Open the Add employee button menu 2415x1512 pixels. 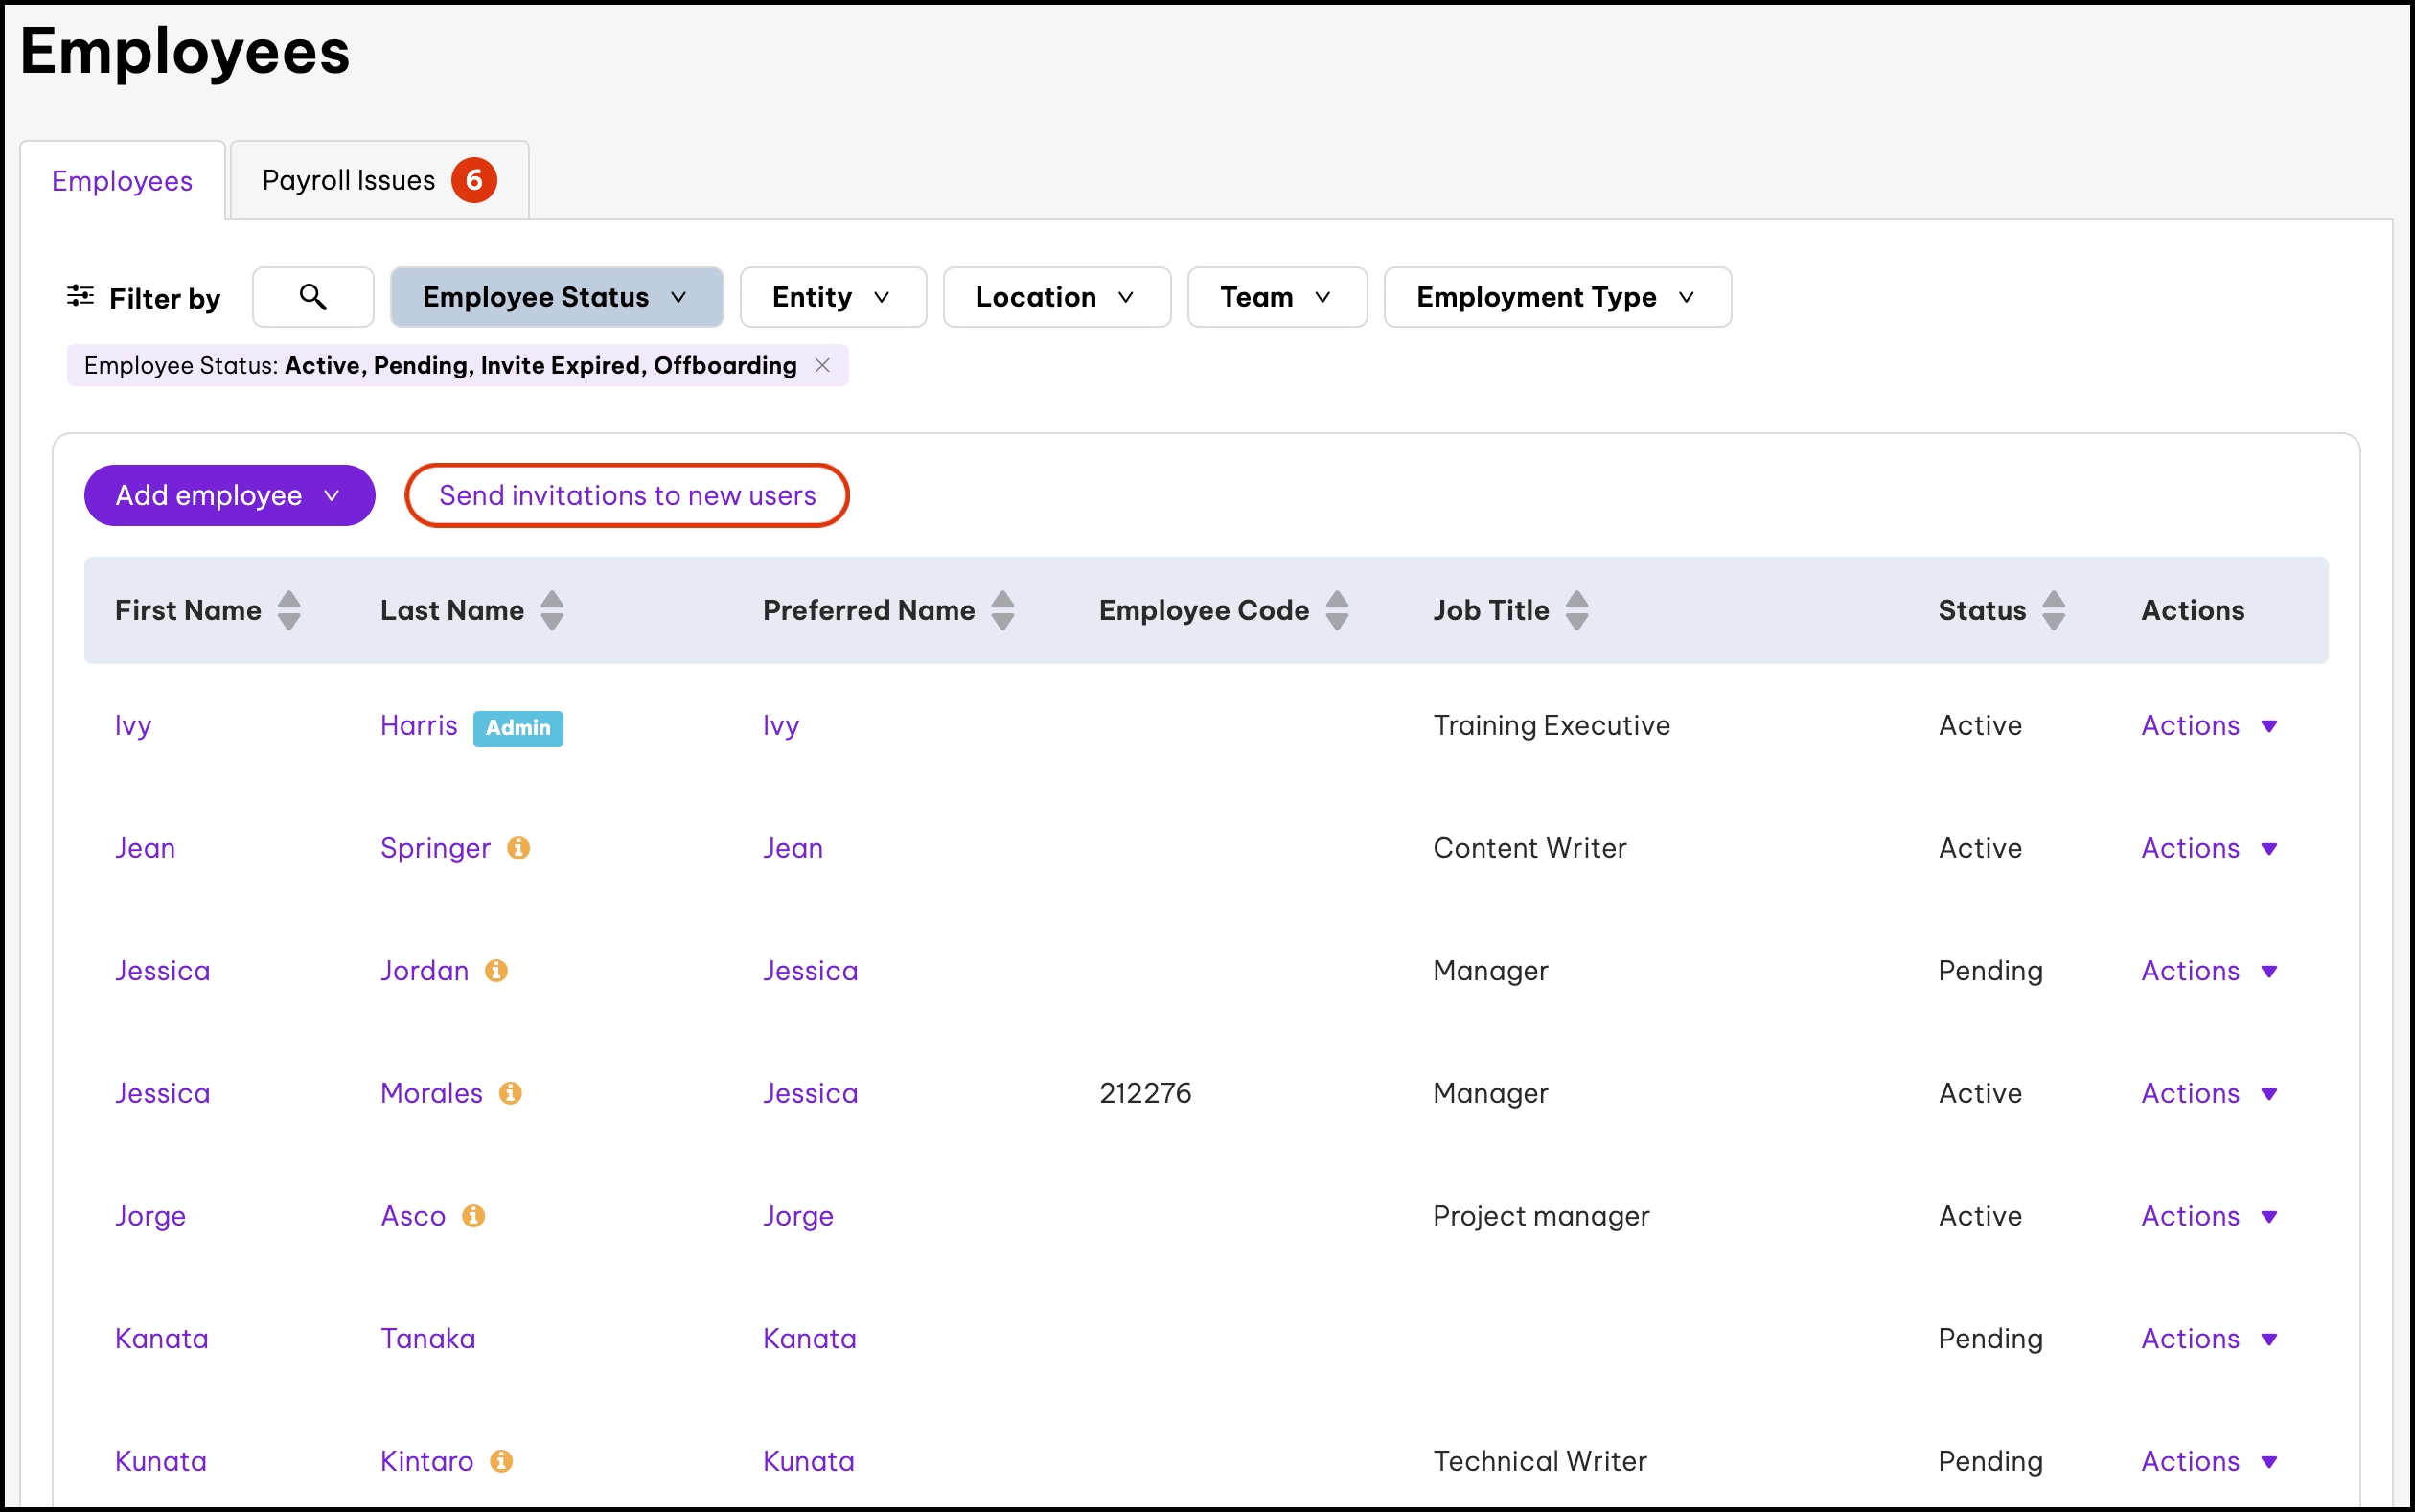pyautogui.click(x=229, y=495)
